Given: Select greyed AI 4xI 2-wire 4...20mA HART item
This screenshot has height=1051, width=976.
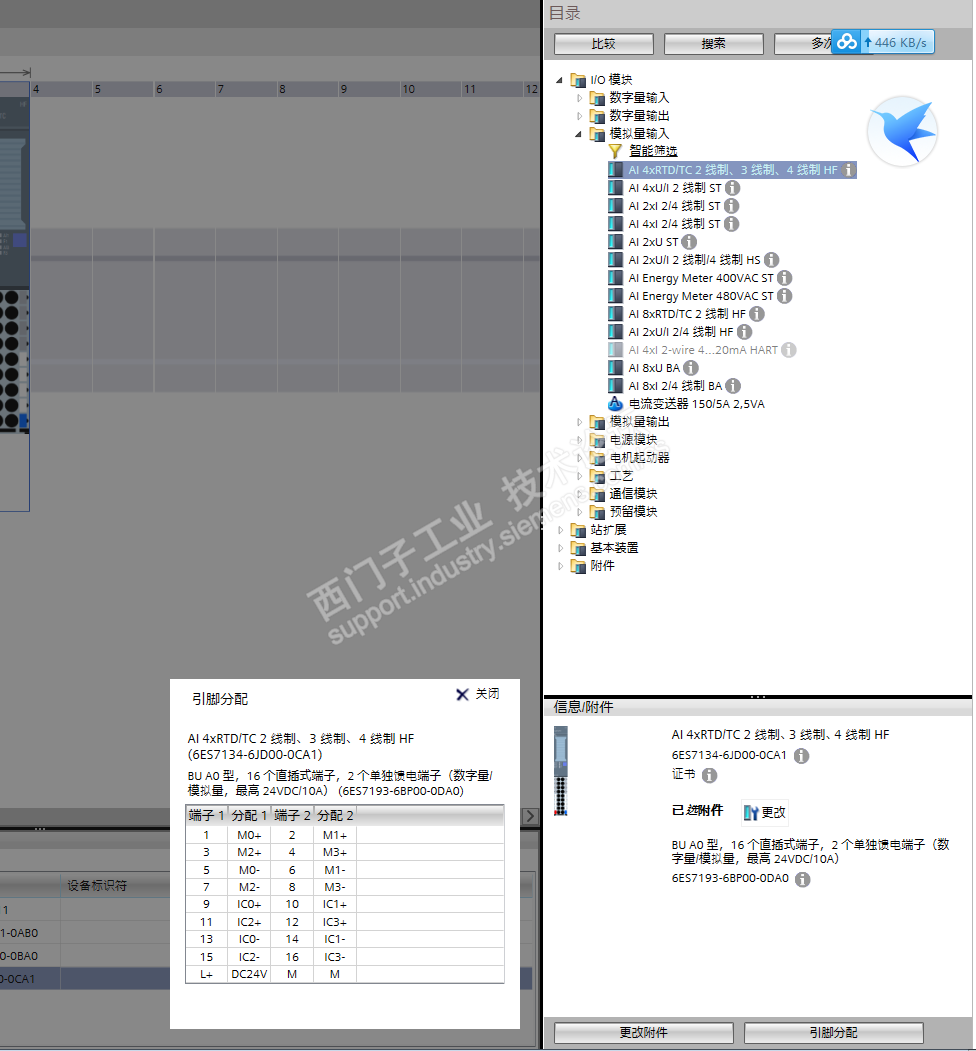Looking at the screenshot, I should point(703,350).
